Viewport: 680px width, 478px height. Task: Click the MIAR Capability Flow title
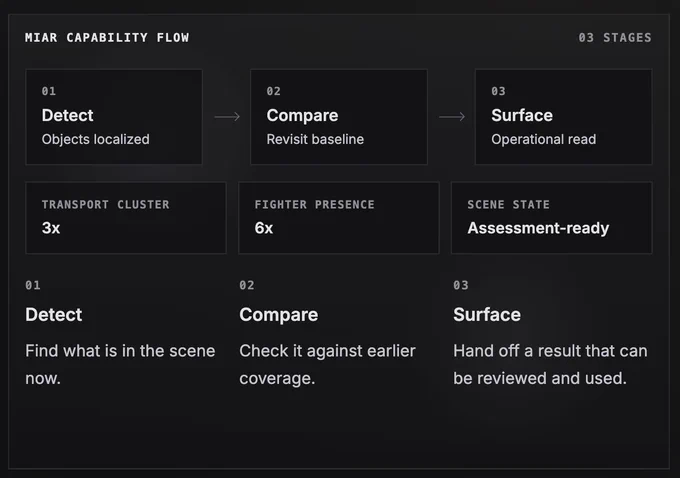click(107, 38)
